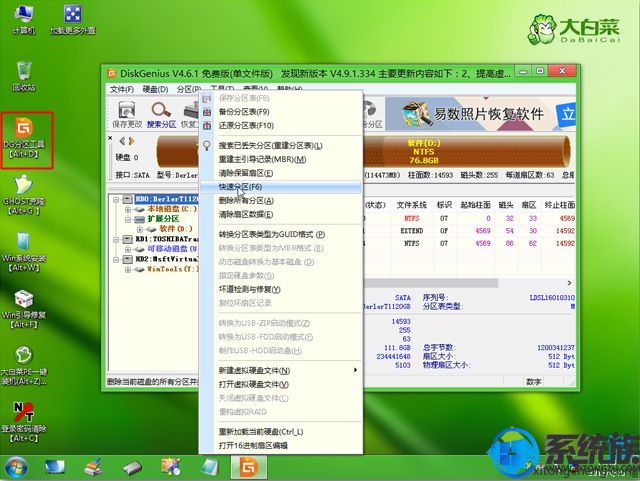
Task: Choose 打开虚拟硬盘文件(V) menu entry
Action: [281, 385]
